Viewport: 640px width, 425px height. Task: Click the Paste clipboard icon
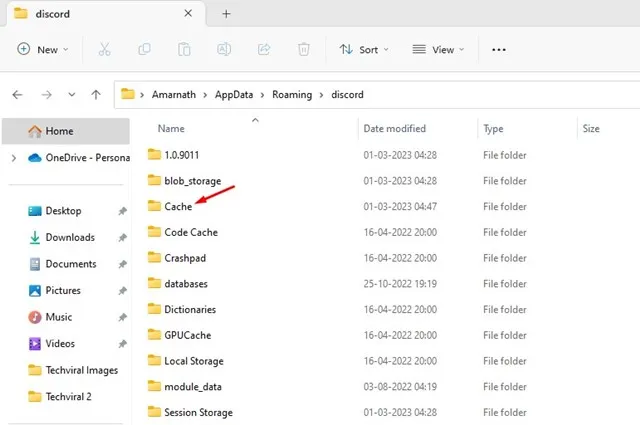tap(184, 49)
